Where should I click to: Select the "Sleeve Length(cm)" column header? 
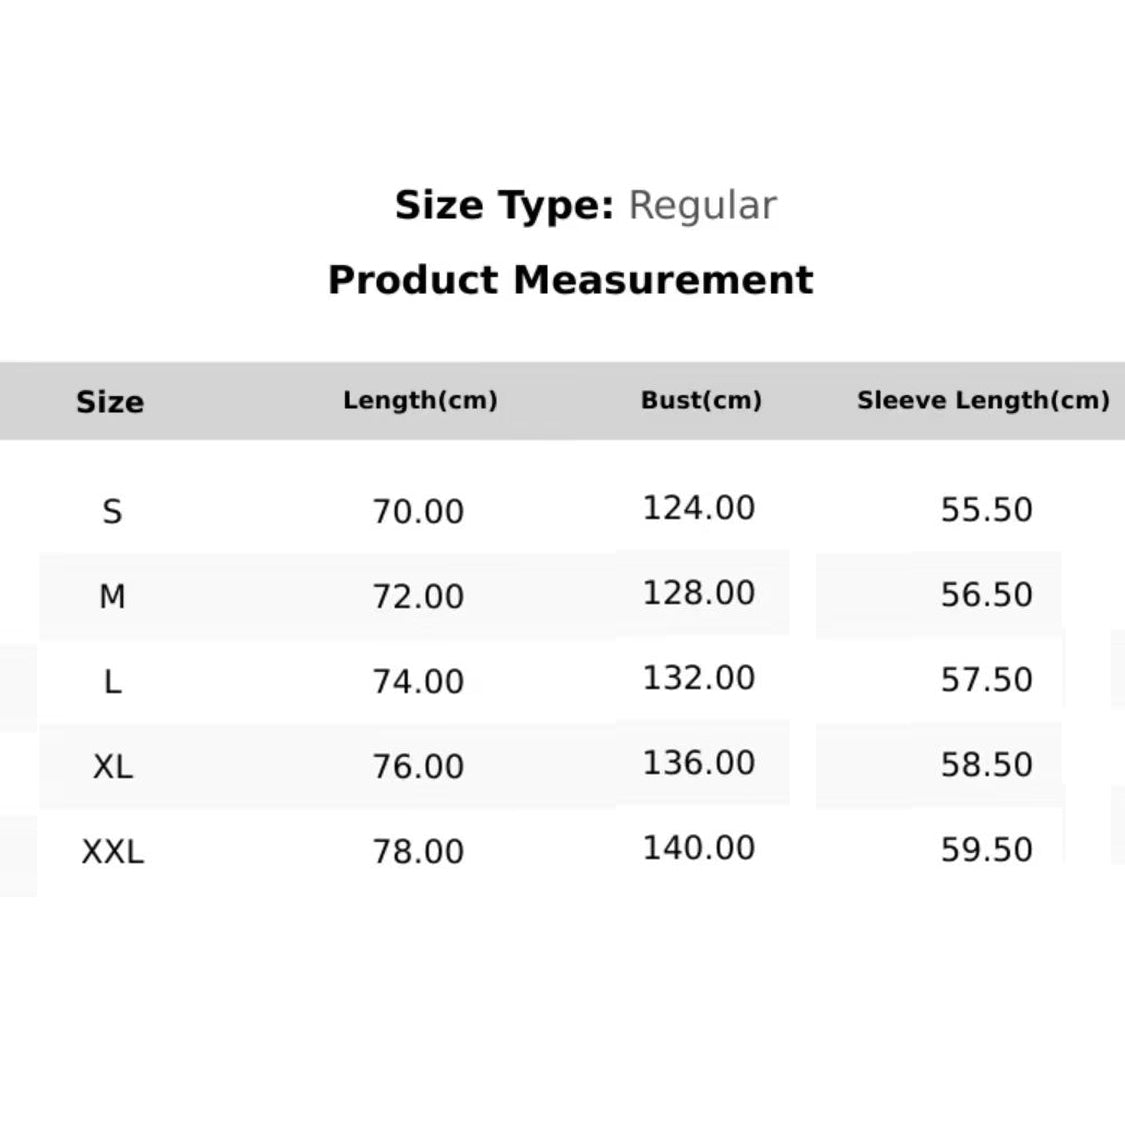coord(983,400)
